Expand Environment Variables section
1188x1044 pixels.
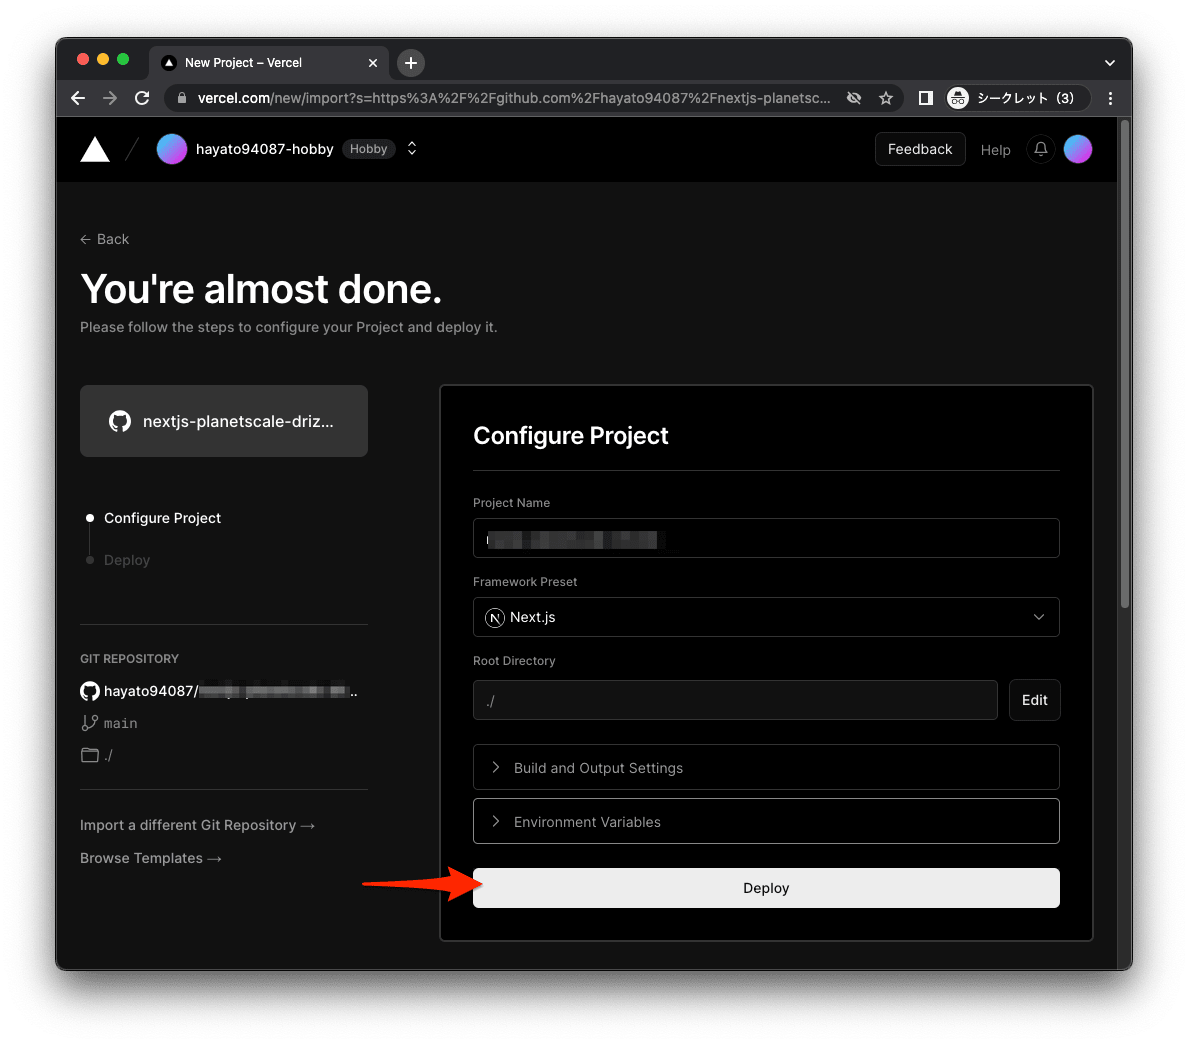pyautogui.click(x=766, y=821)
